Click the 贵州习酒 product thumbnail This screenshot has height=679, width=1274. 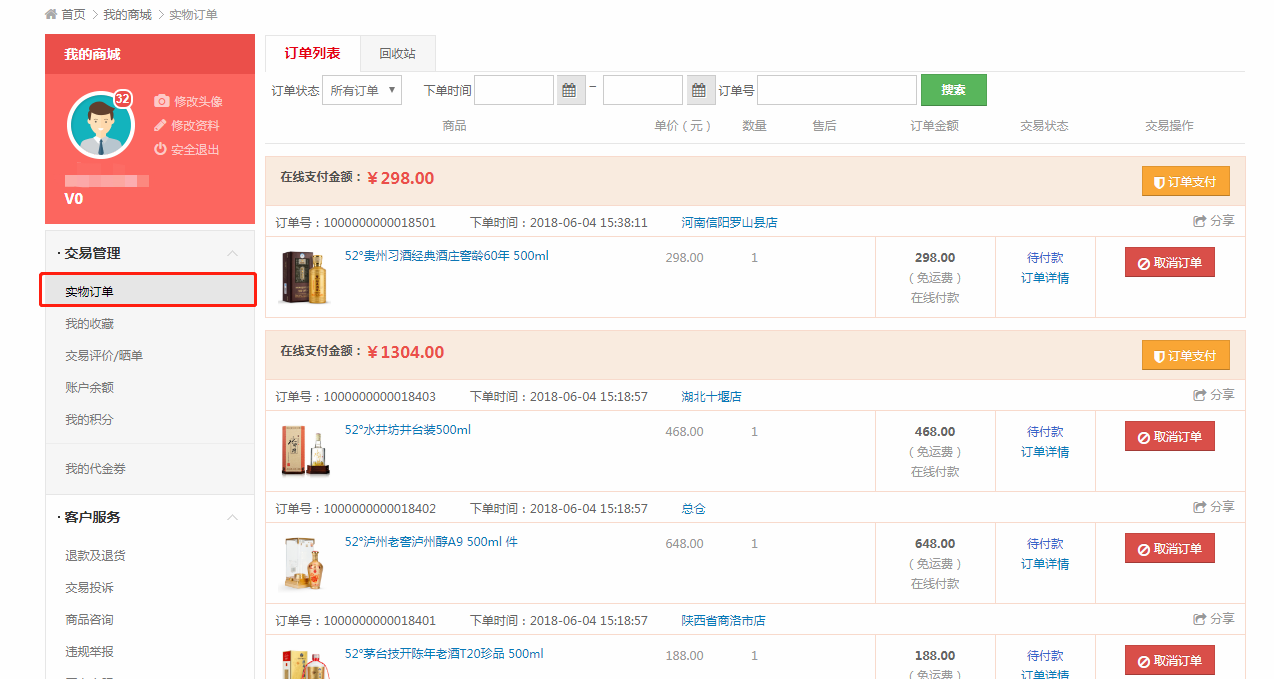304,277
